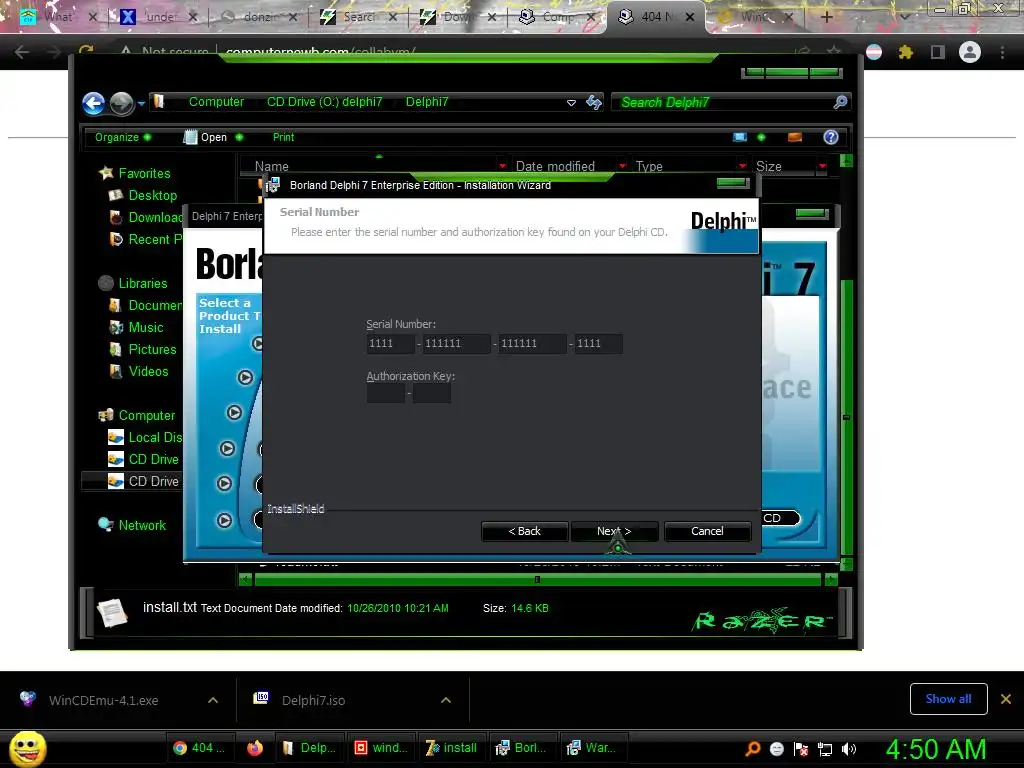Click the Next button in installation wizard

[x=614, y=531]
